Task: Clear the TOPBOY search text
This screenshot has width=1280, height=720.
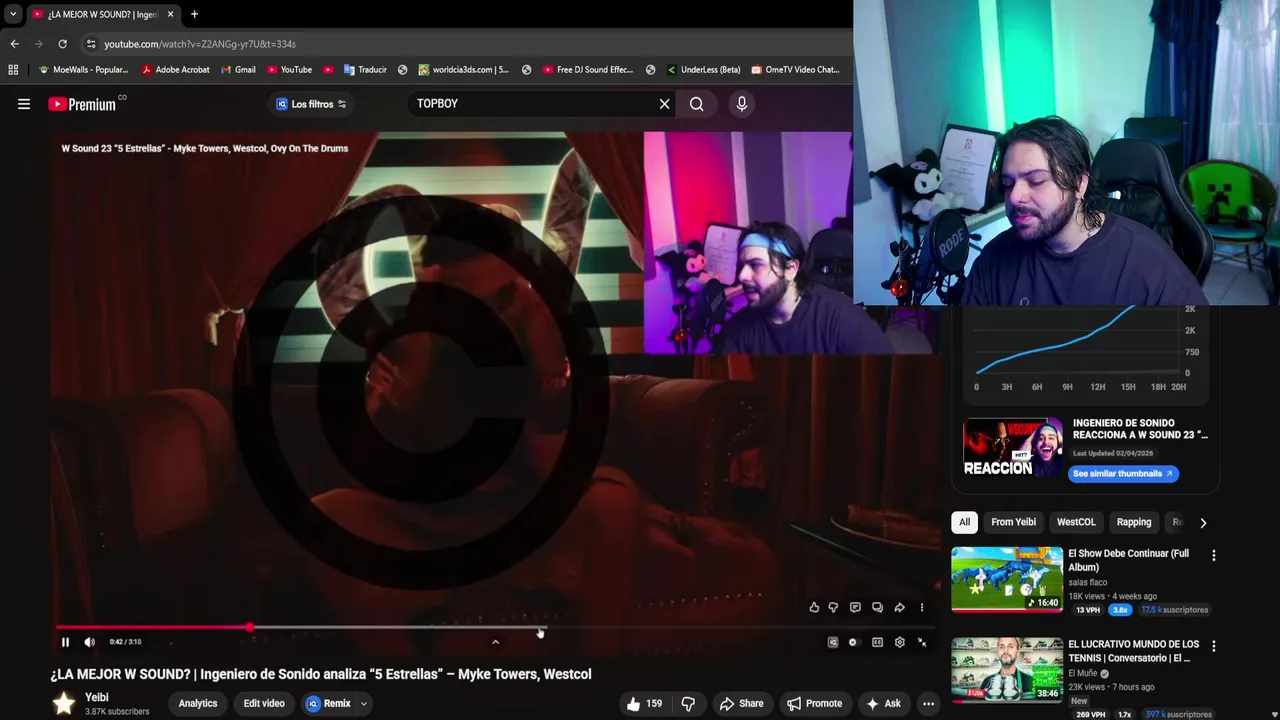Action: [664, 104]
